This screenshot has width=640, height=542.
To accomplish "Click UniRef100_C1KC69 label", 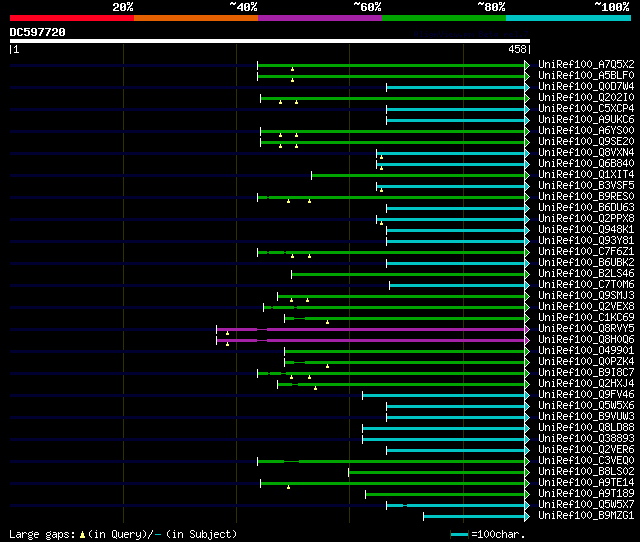I will pyautogui.click(x=586, y=318).
